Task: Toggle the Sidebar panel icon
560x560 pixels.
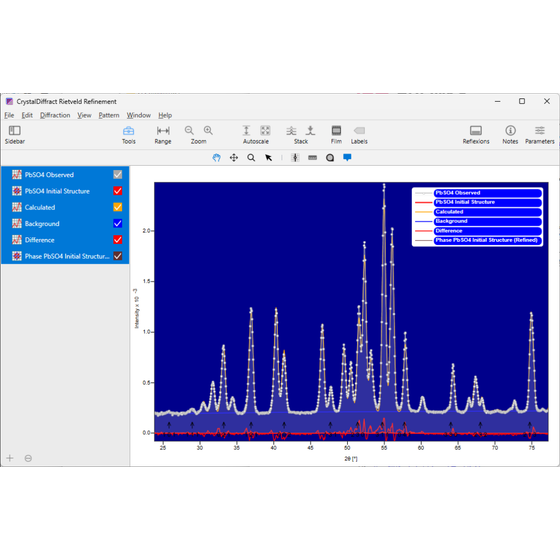Action: (15, 130)
